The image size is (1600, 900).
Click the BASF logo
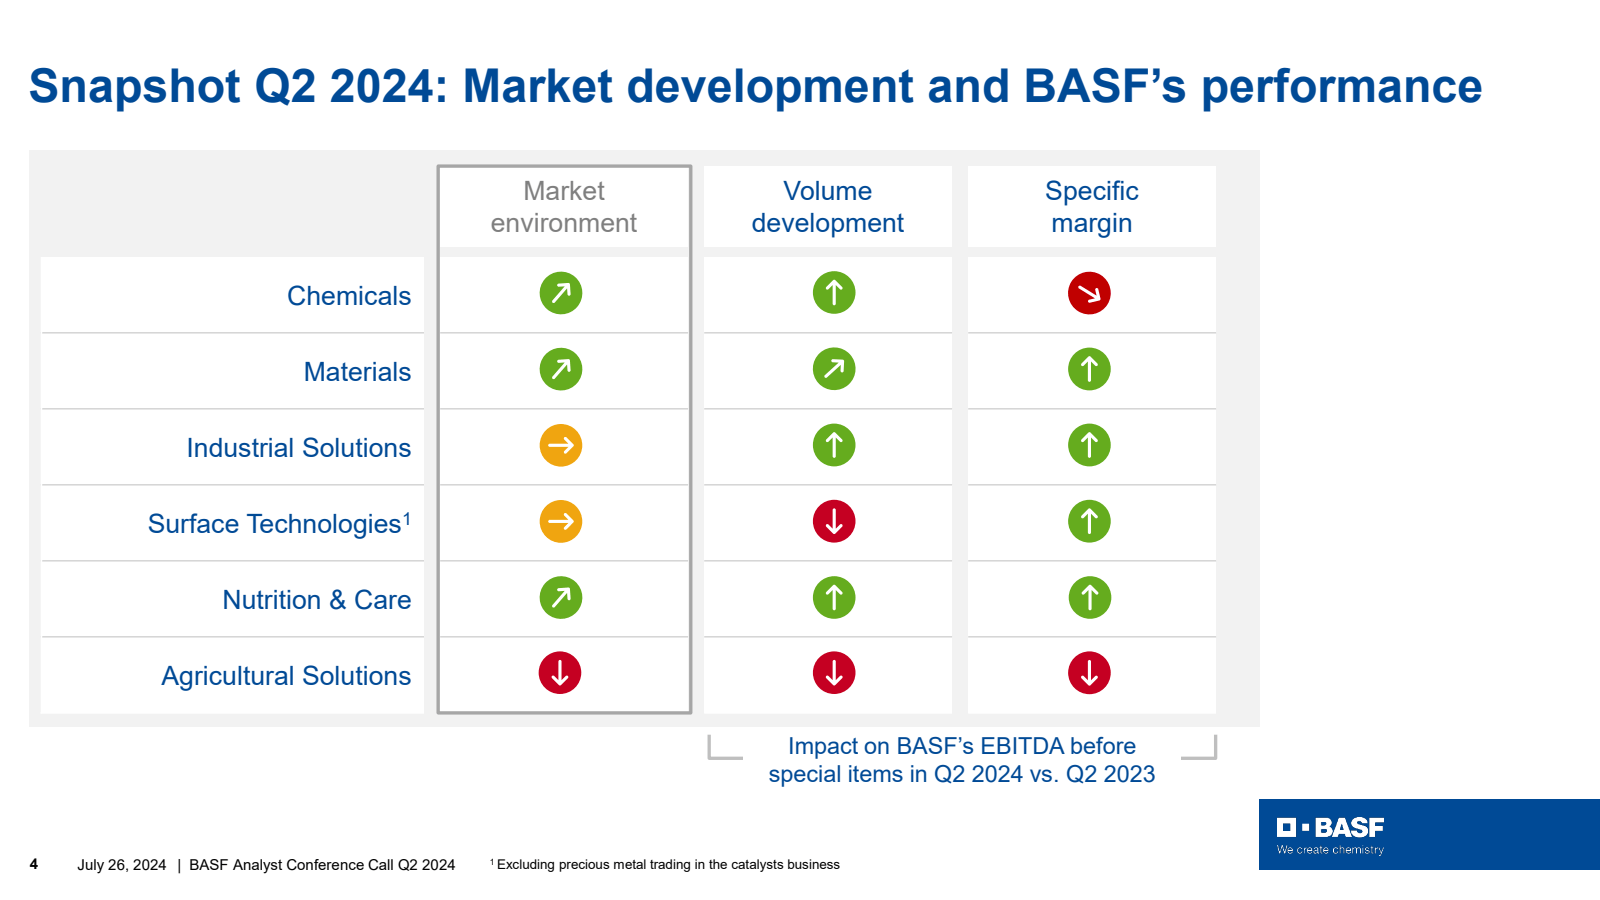tap(1330, 828)
